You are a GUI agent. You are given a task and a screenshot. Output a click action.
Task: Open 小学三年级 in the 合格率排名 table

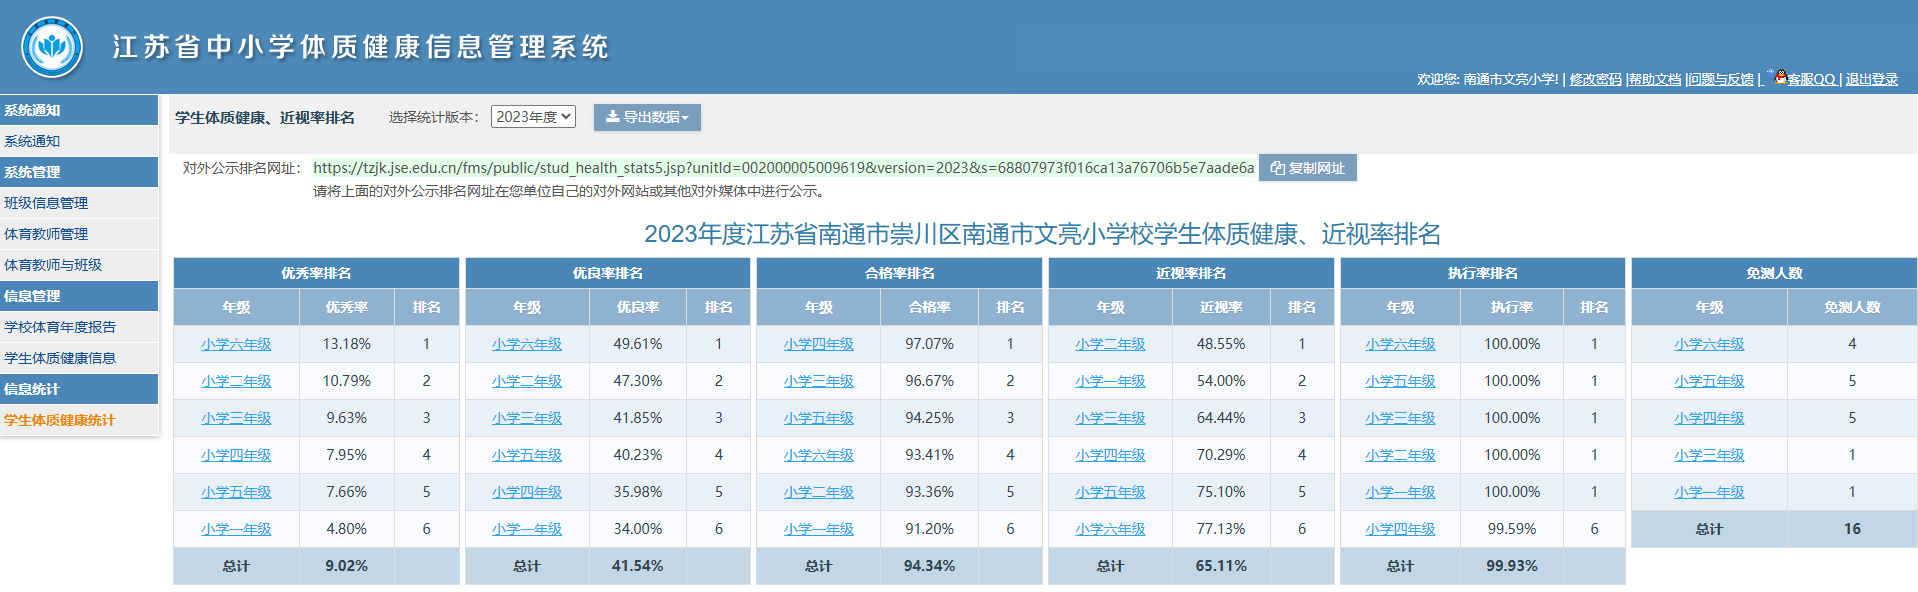[819, 381]
